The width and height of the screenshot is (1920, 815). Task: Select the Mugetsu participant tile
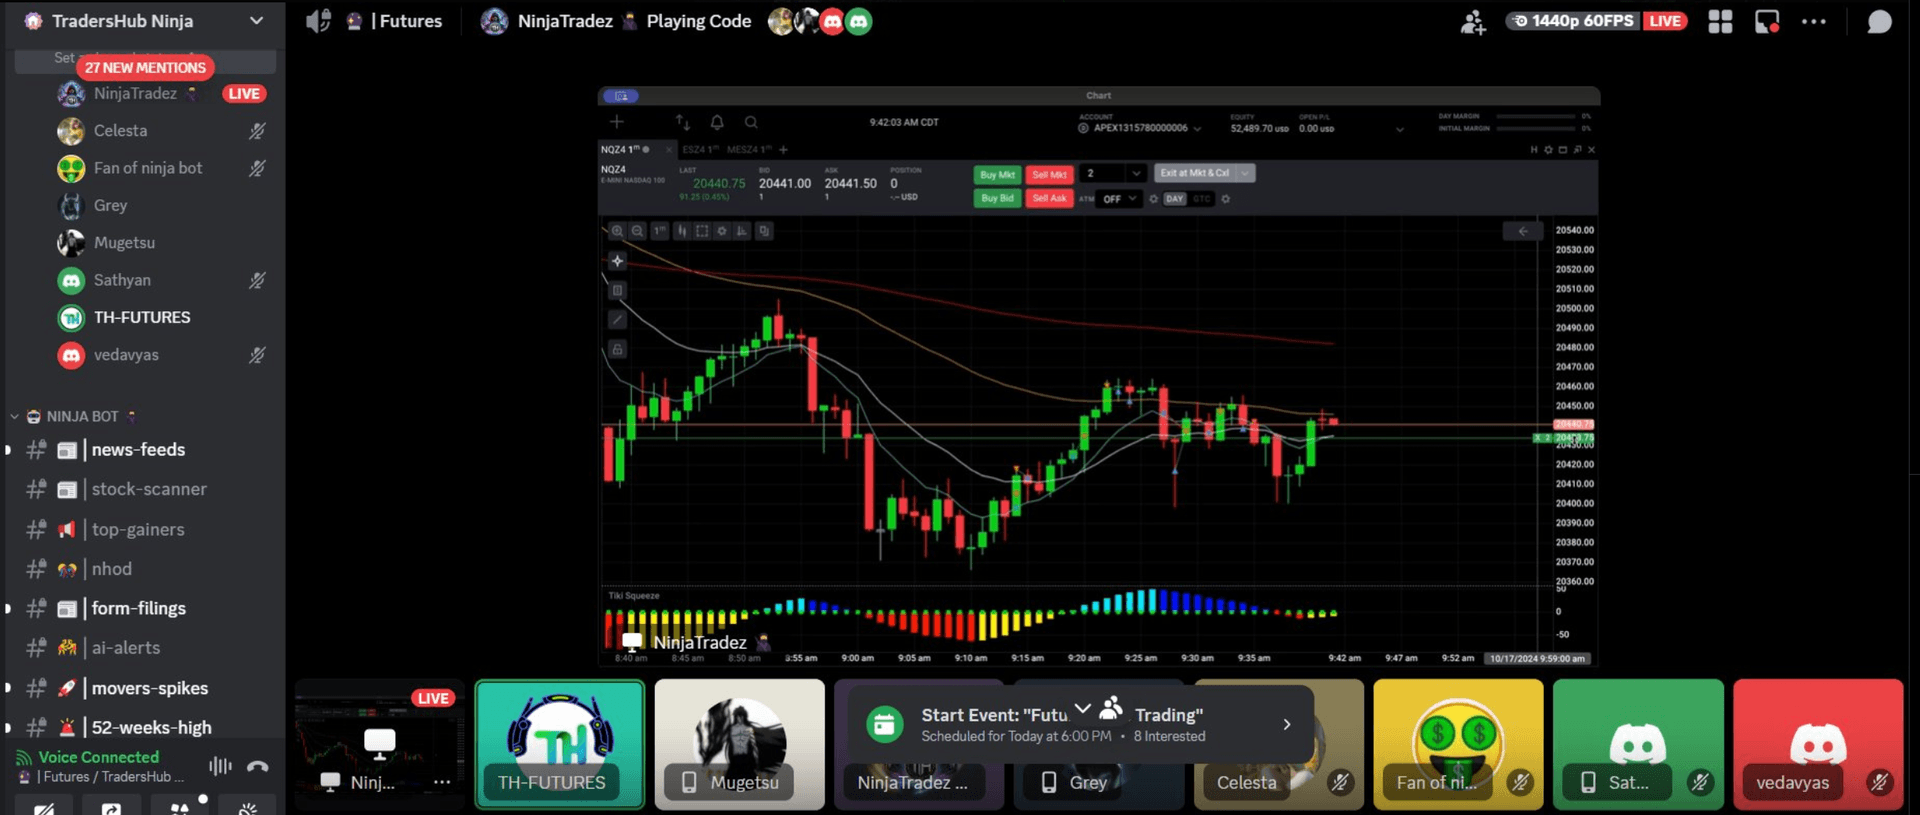click(740, 744)
